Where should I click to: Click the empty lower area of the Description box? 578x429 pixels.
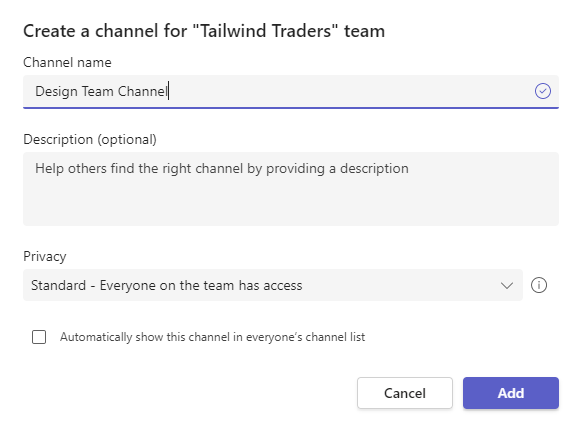(291, 205)
